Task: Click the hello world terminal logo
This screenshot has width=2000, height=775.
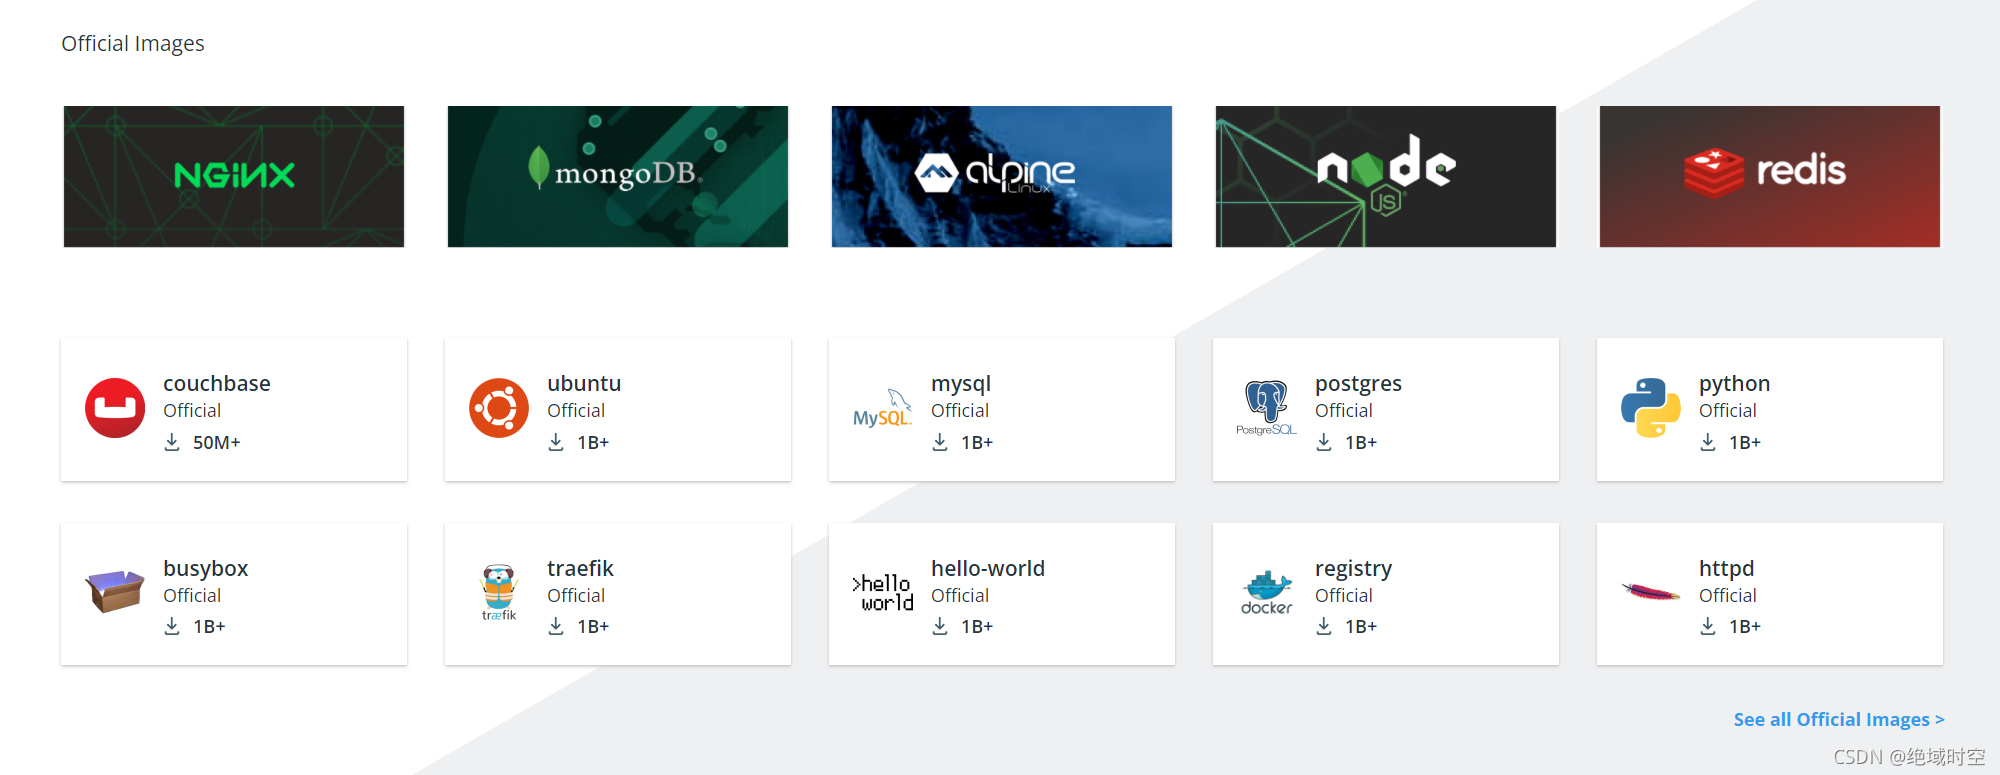Action: (x=883, y=592)
